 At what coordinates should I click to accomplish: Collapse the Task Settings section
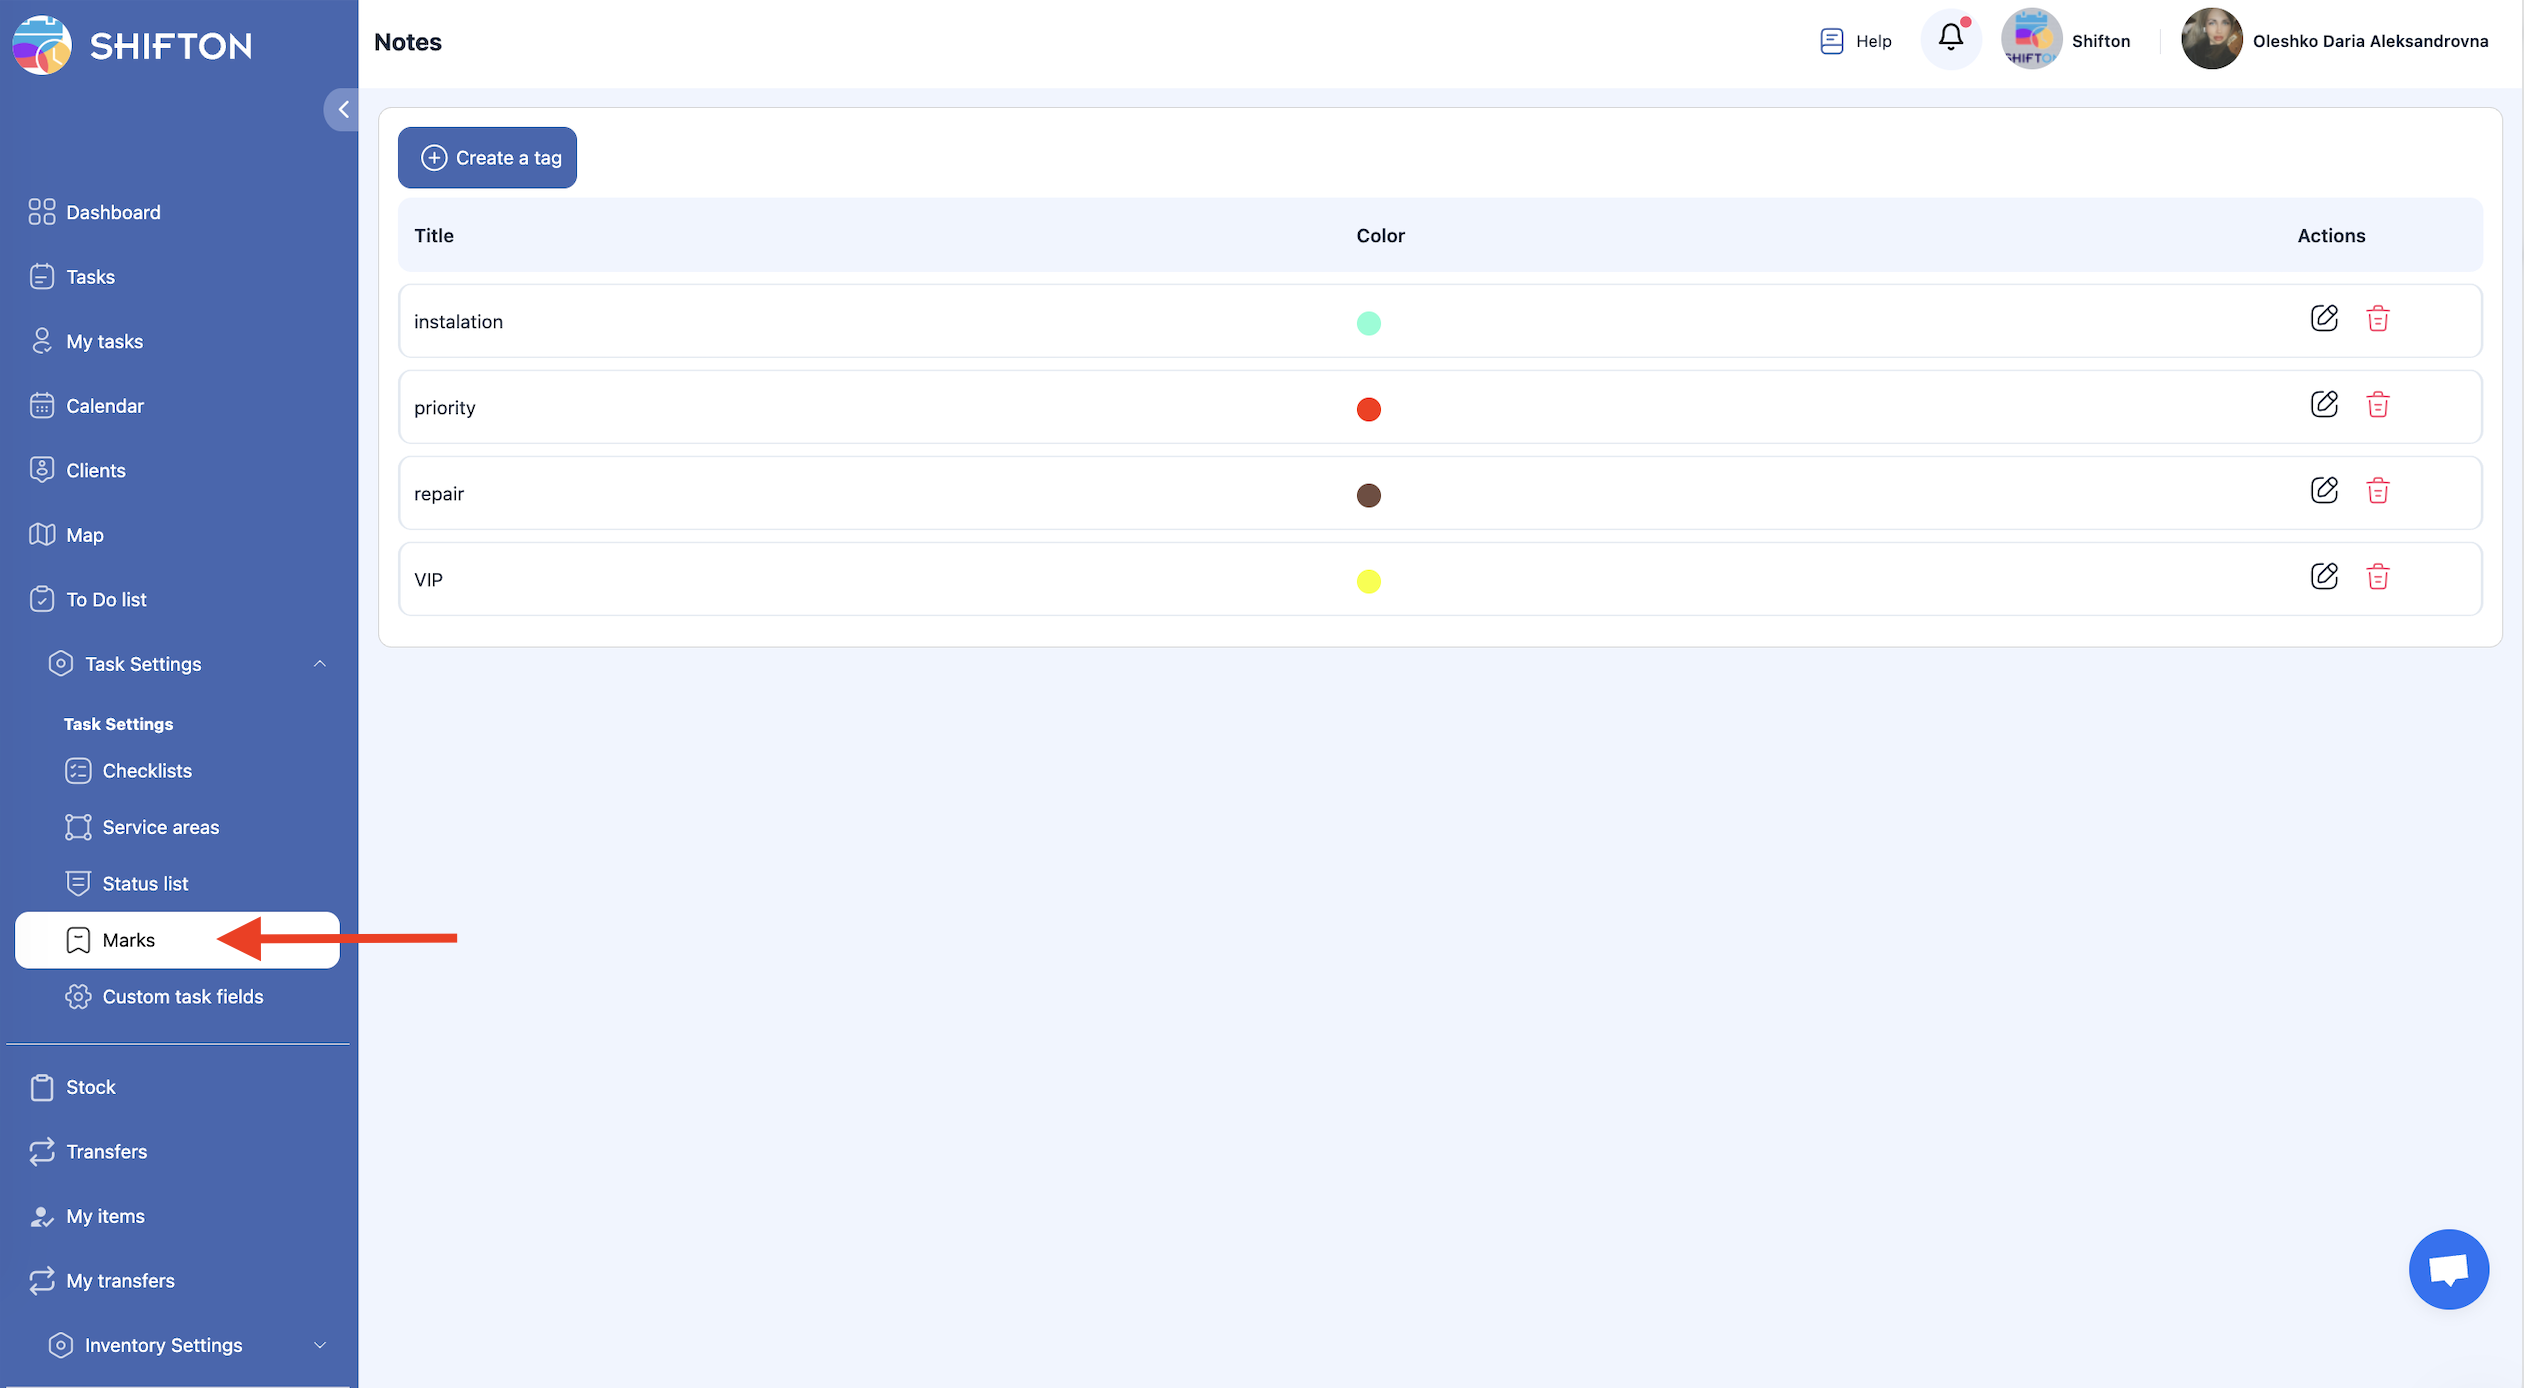click(x=320, y=664)
